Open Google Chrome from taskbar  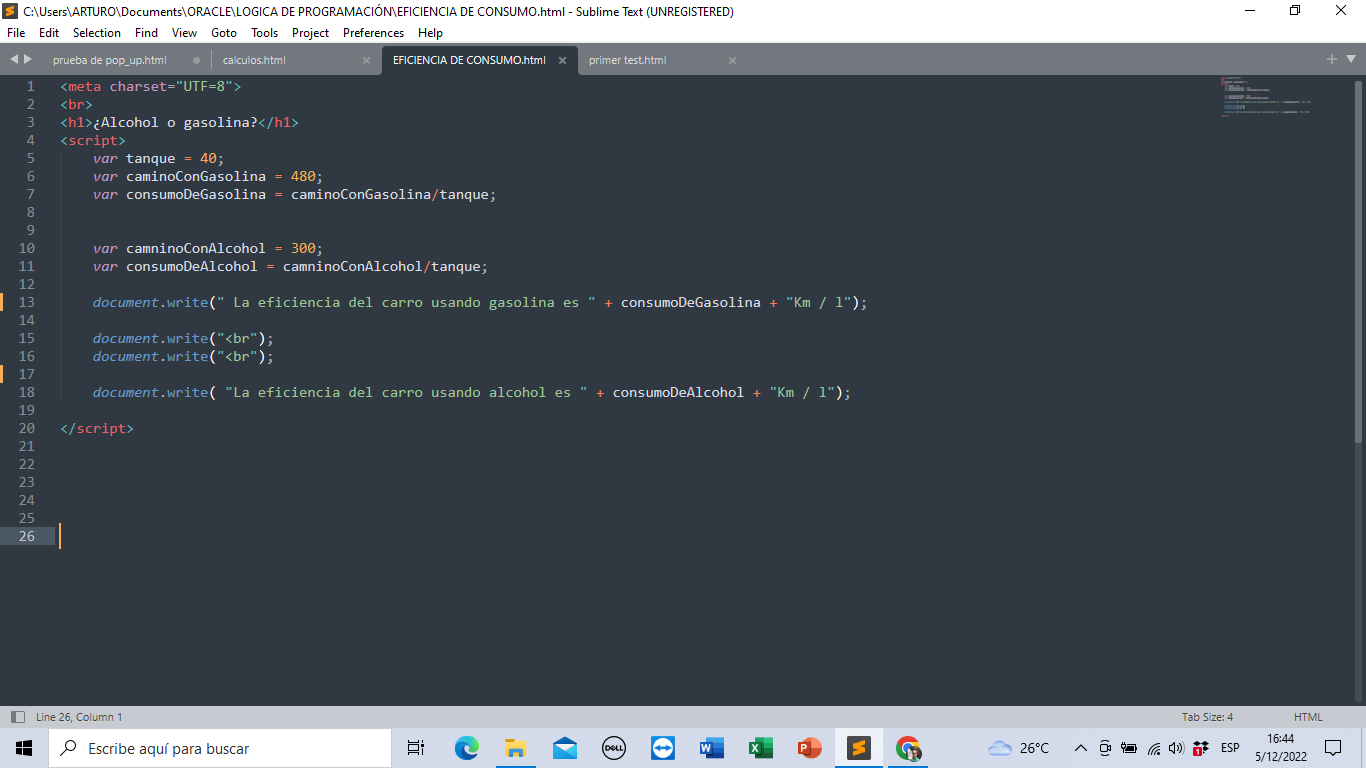(907, 748)
